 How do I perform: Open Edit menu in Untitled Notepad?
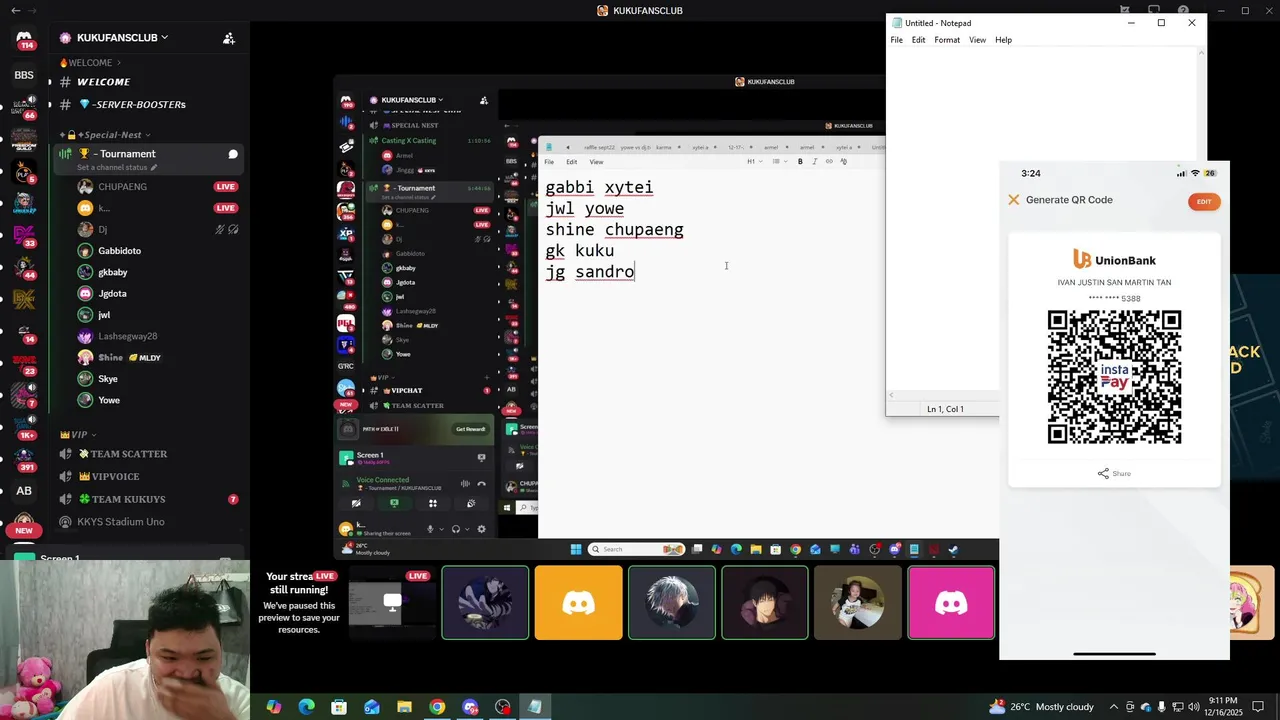(x=918, y=40)
